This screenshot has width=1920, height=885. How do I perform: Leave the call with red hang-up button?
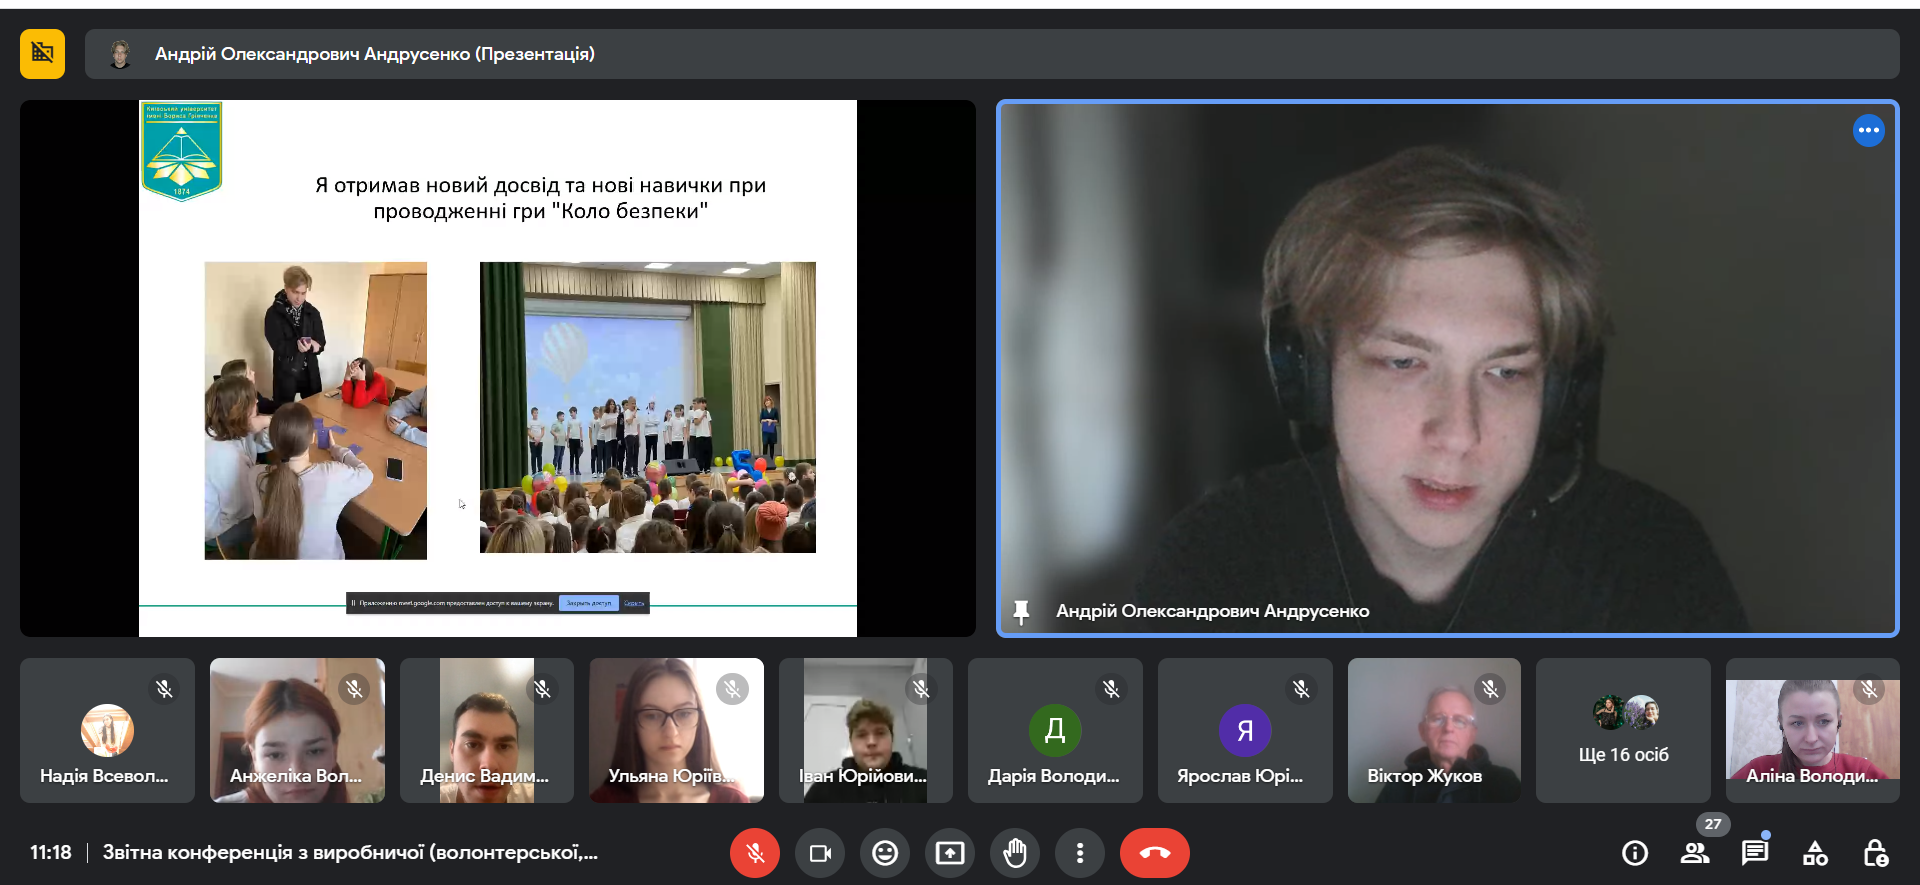coord(1155,853)
